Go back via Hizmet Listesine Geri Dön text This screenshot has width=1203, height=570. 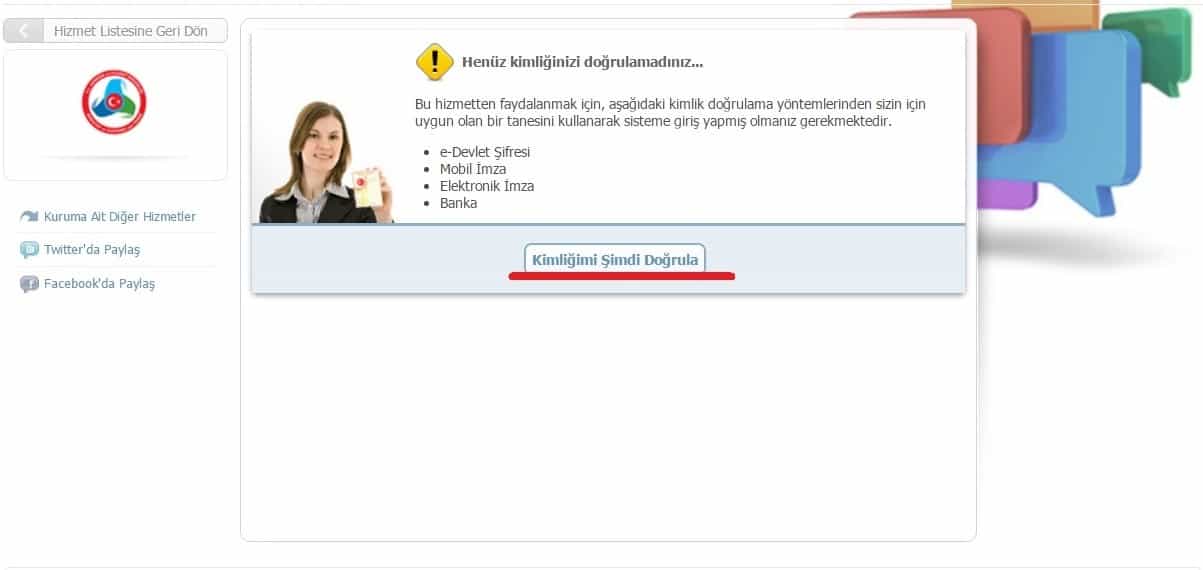131,31
